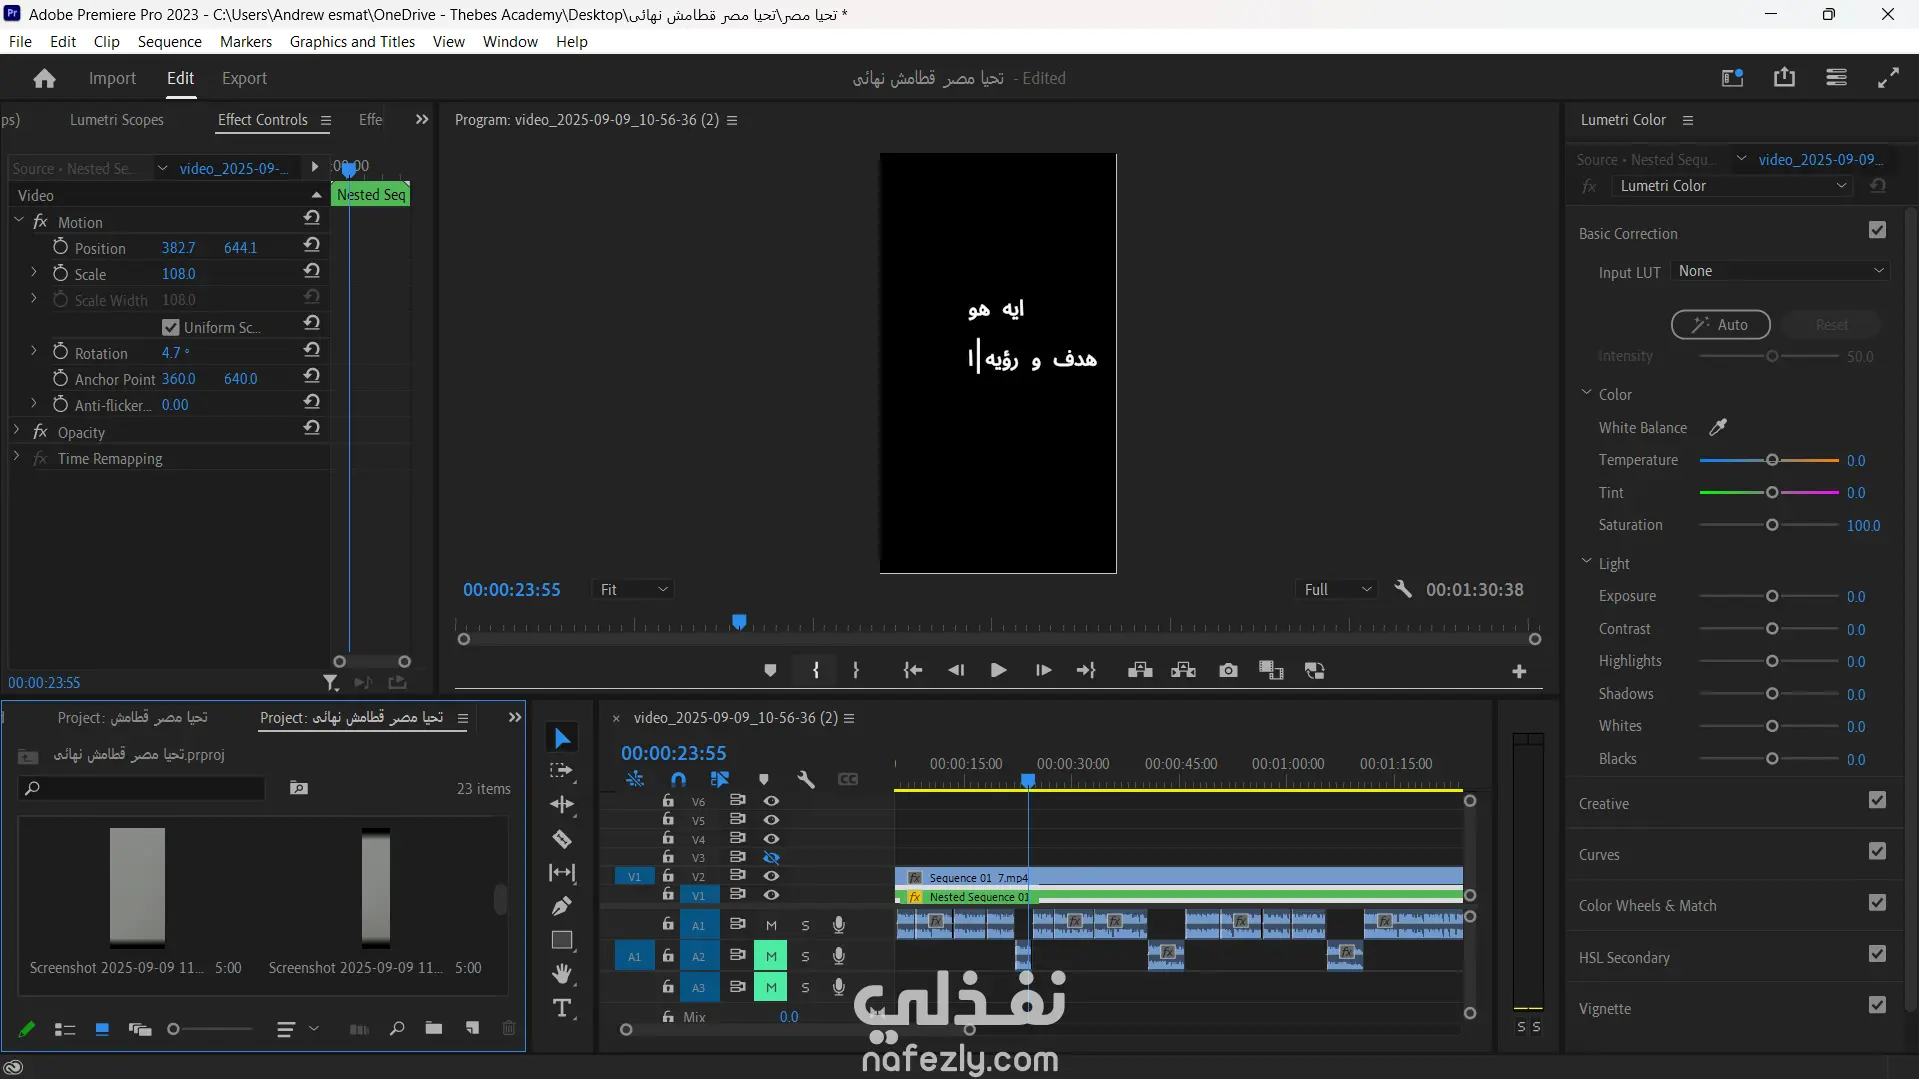Open timeline display settings wrench
The image size is (1919, 1079).
point(806,779)
